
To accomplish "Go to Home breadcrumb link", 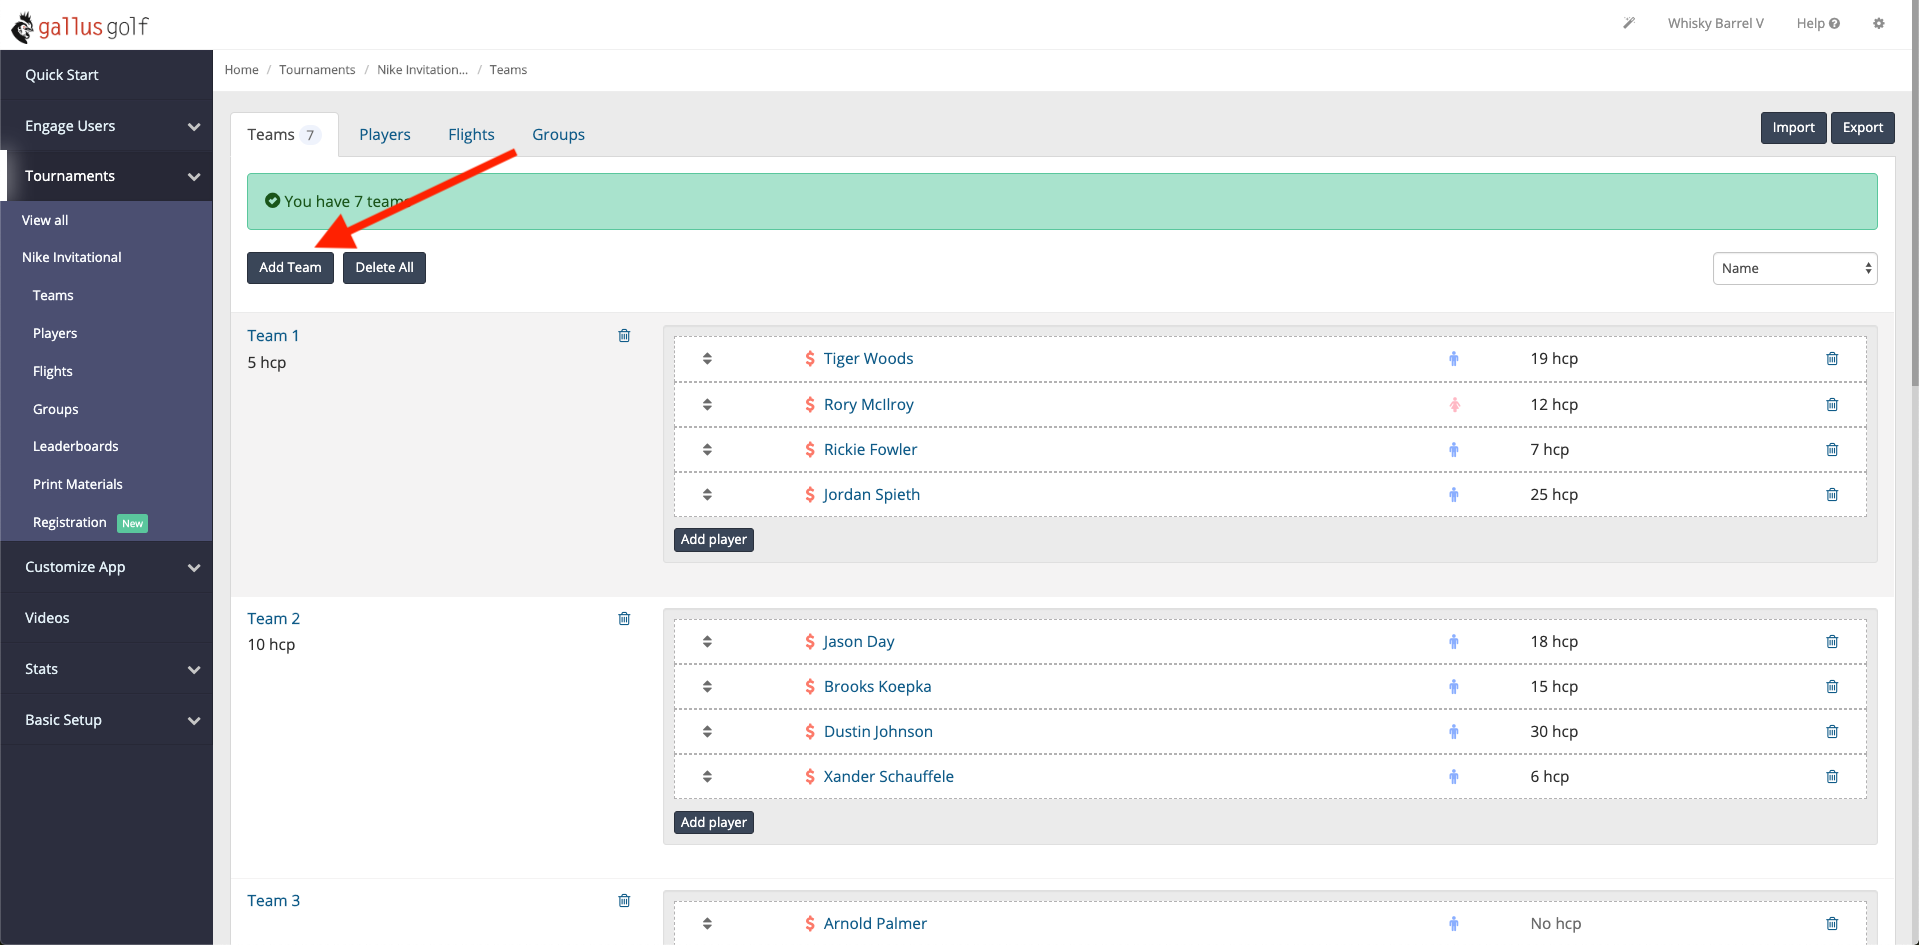I will [242, 70].
